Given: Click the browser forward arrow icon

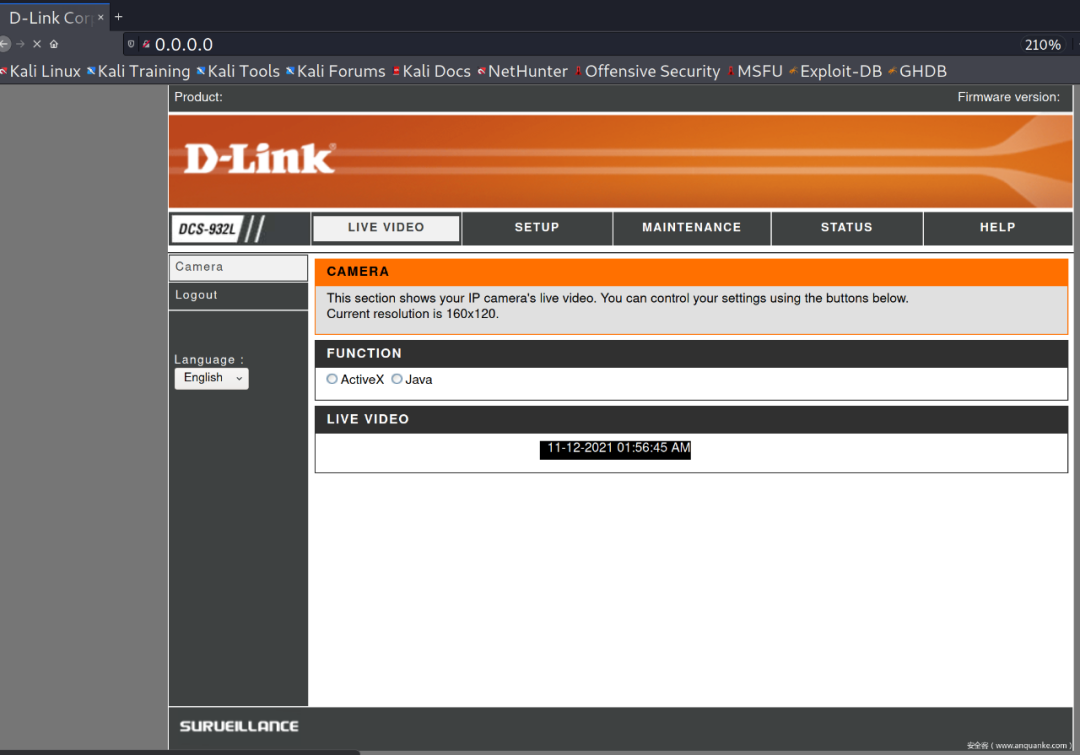Looking at the screenshot, I should coord(21,44).
